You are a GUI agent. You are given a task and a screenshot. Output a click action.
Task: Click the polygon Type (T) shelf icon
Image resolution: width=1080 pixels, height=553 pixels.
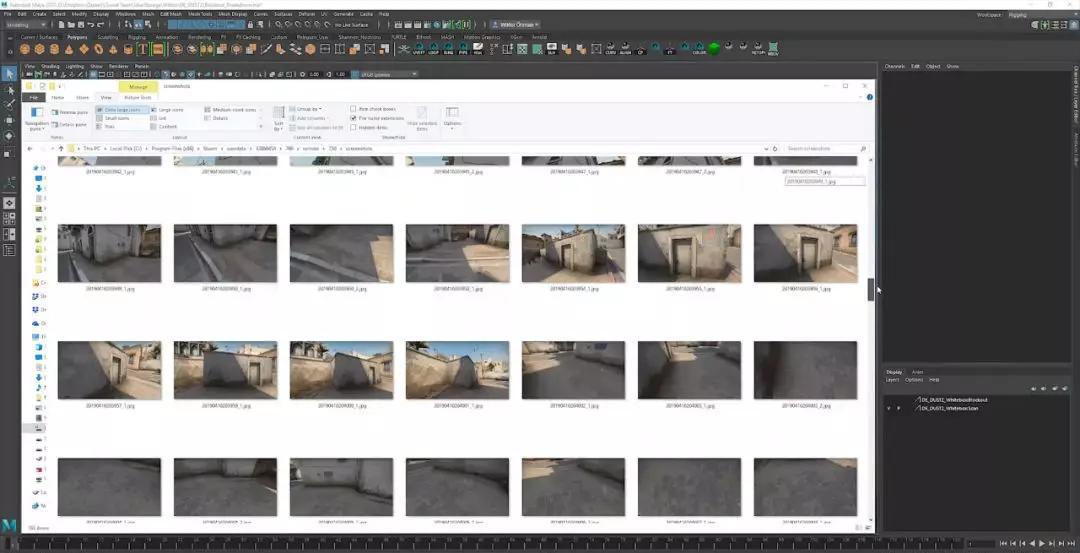tap(143, 49)
